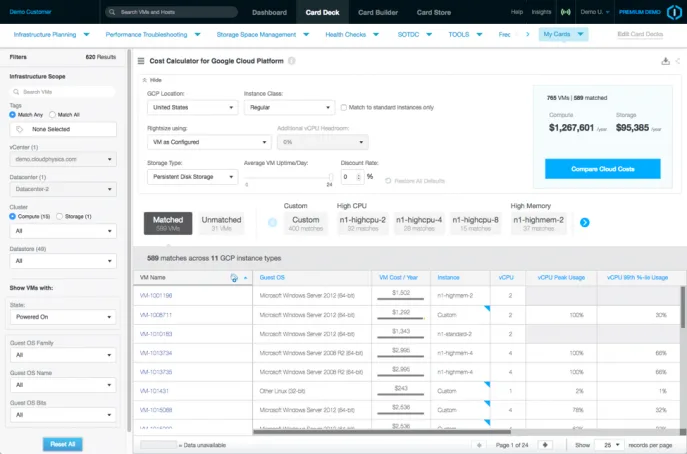Expand the State Powered On dropdown
This screenshot has width=687, height=454.
[63, 317]
